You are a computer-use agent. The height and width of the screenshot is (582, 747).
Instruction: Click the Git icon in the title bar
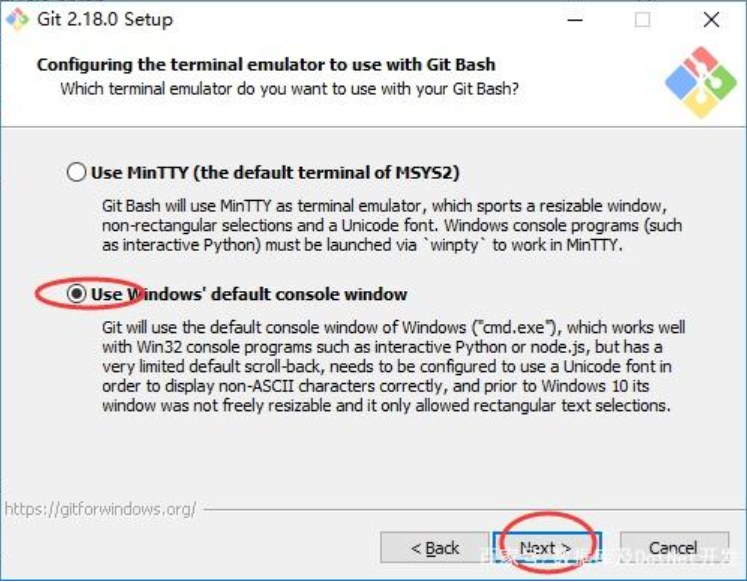coord(17,20)
